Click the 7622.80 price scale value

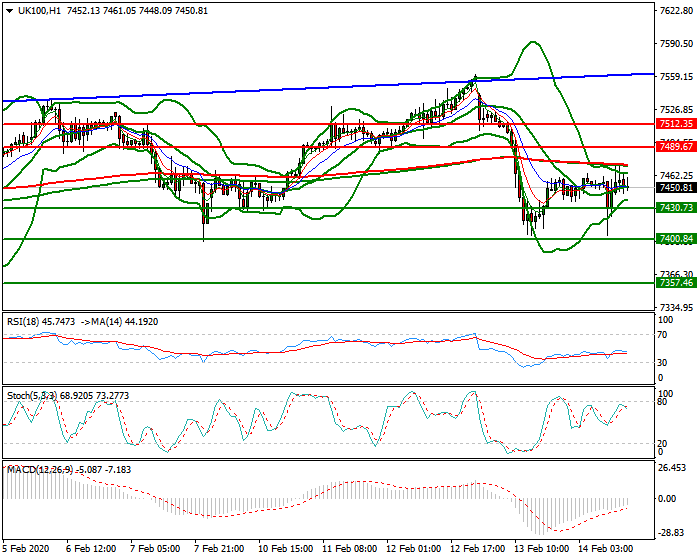(676, 11)
